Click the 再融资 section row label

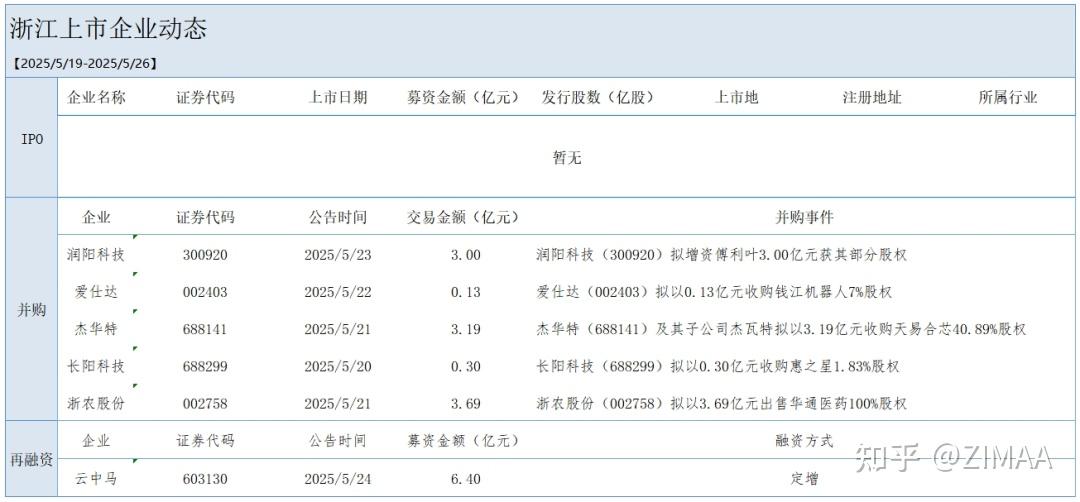coord(32,459)
